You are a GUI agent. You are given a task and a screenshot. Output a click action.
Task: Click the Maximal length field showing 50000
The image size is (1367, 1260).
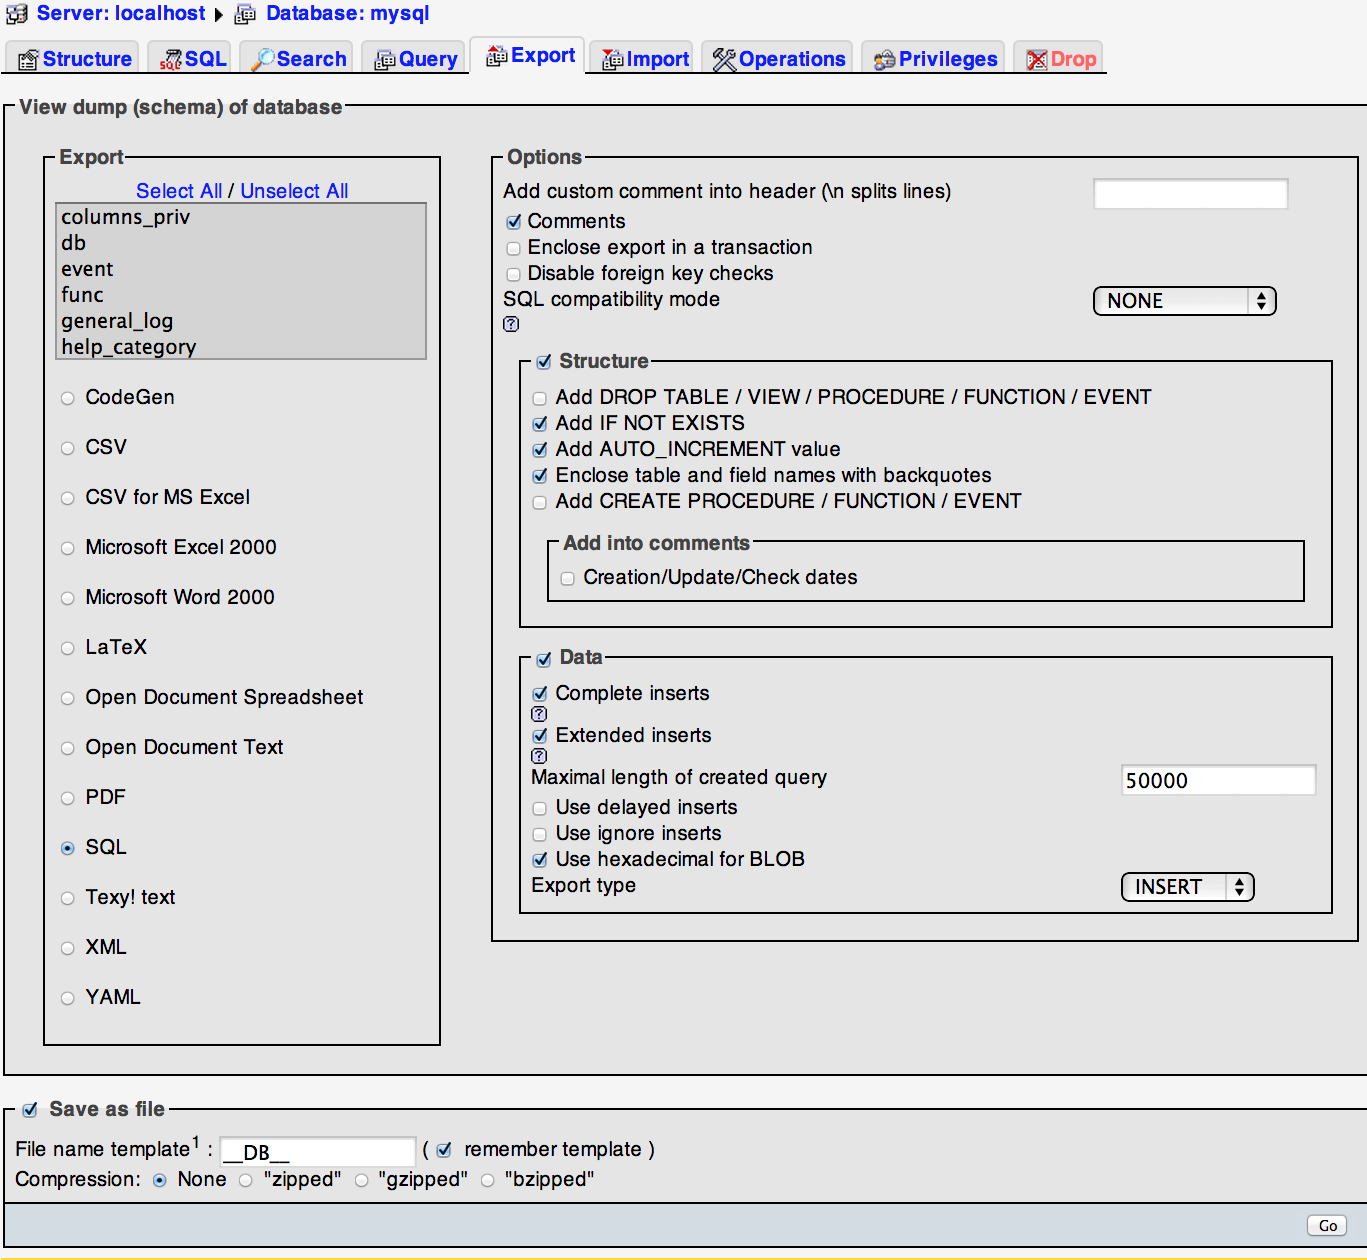pos(1218,780)
